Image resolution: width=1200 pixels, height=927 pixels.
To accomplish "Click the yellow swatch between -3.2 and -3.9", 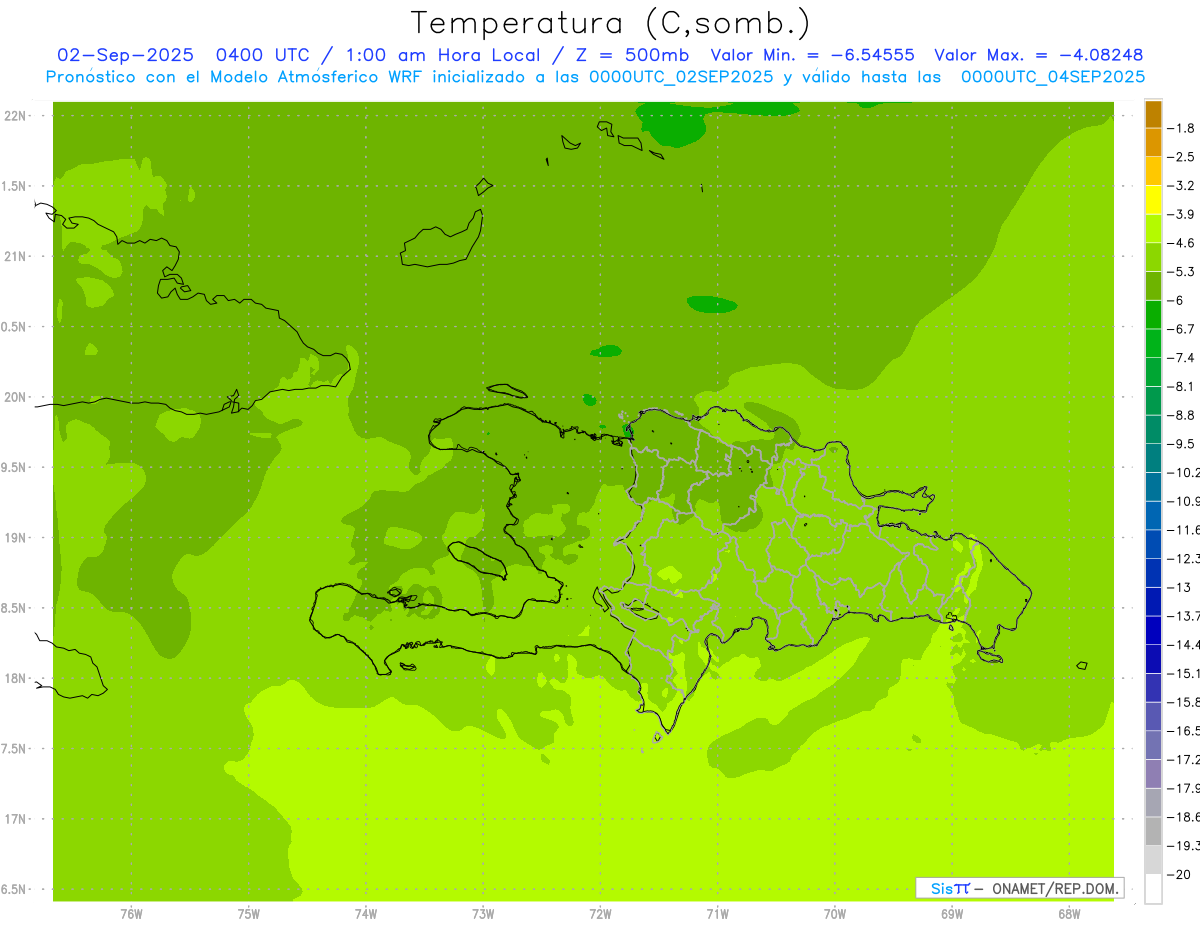I will point(1153,200).
